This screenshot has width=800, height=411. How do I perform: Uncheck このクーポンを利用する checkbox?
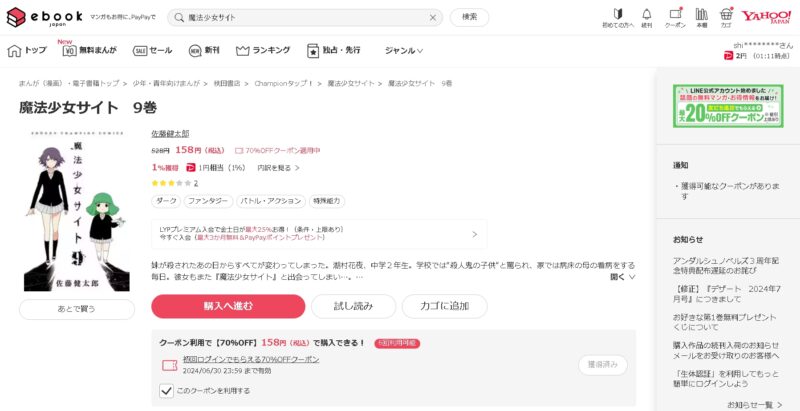pos(167,390)
